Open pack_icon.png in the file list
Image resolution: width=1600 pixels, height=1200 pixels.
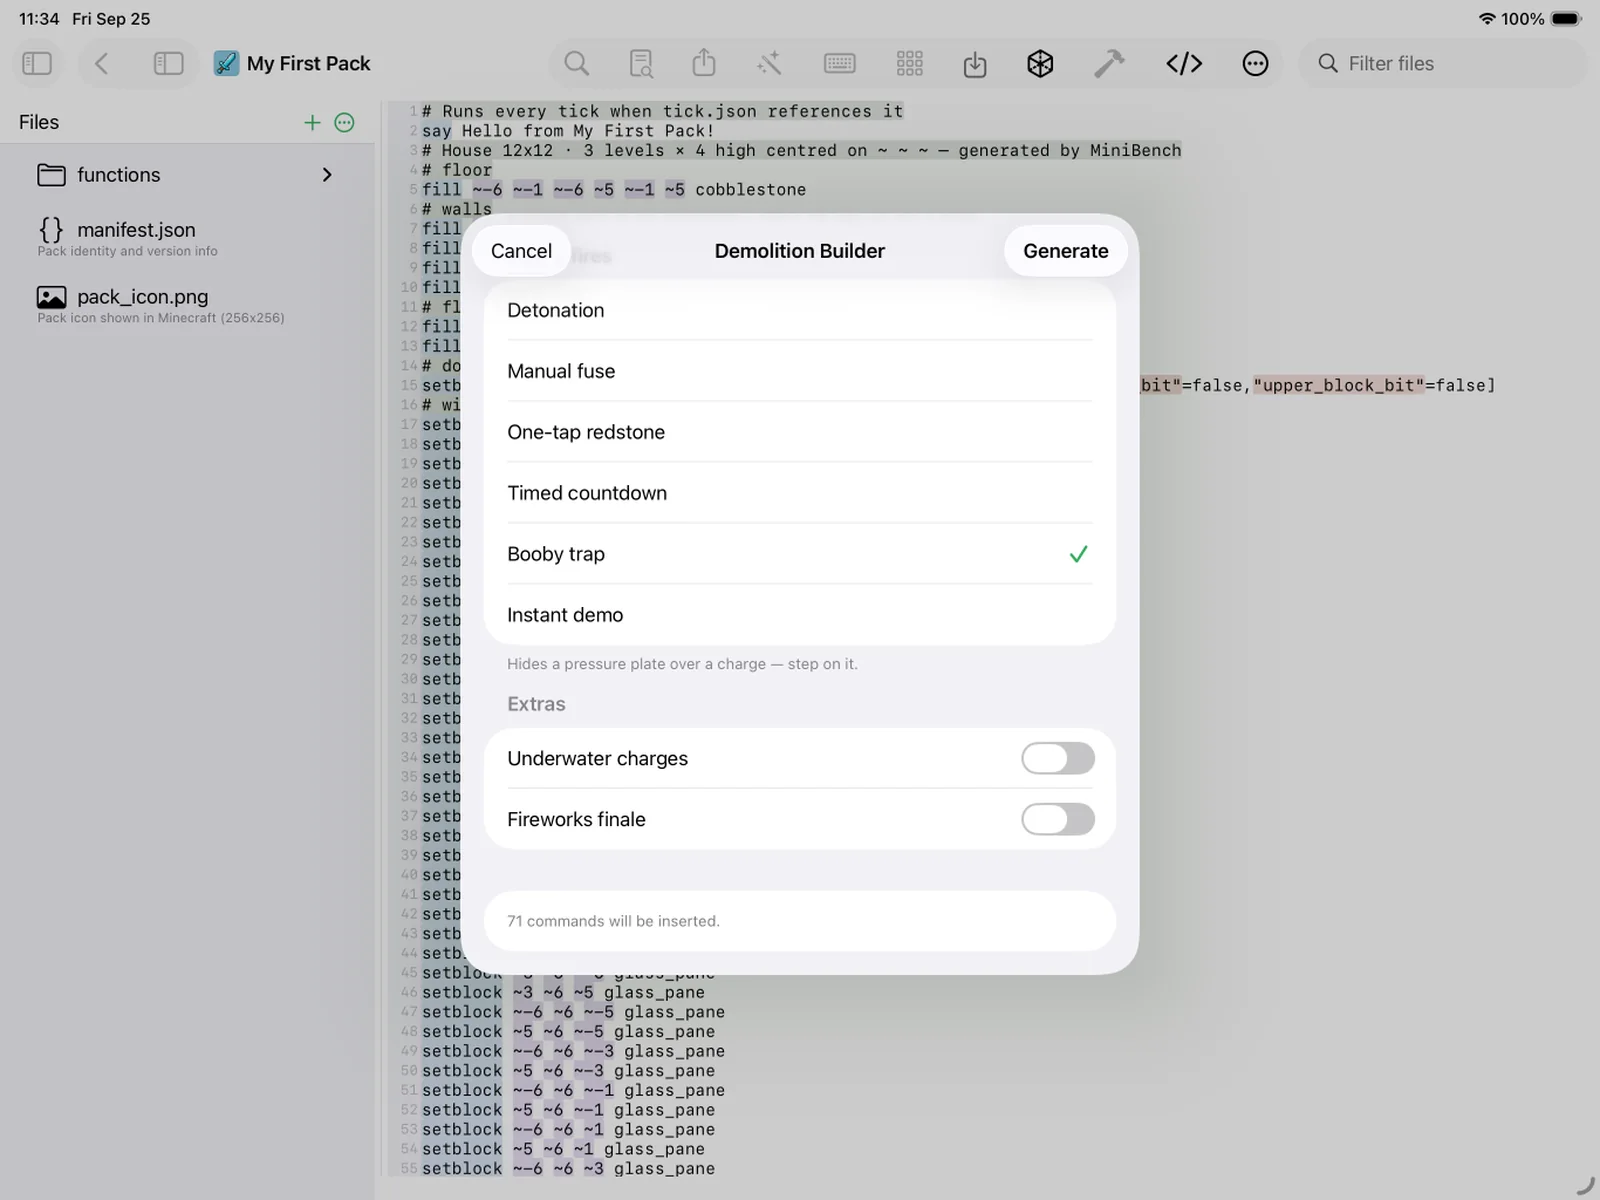coord(188,305)
